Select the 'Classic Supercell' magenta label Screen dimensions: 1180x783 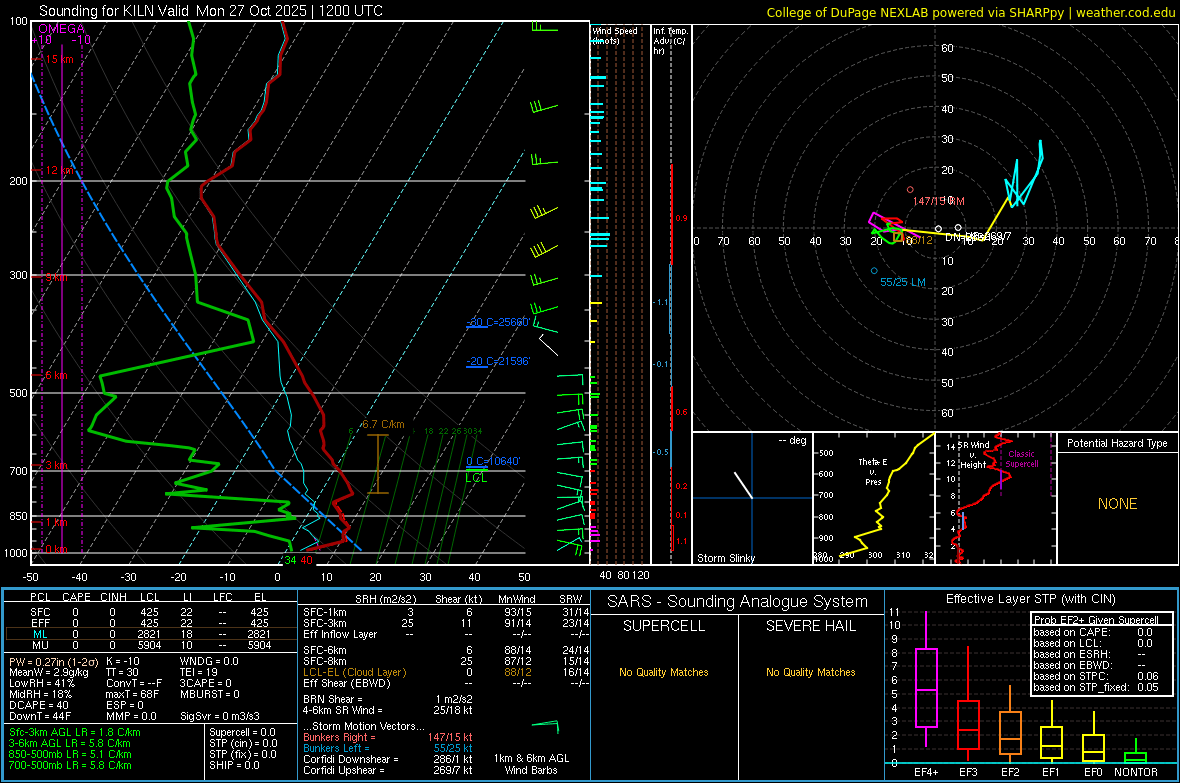[1022, 459]
